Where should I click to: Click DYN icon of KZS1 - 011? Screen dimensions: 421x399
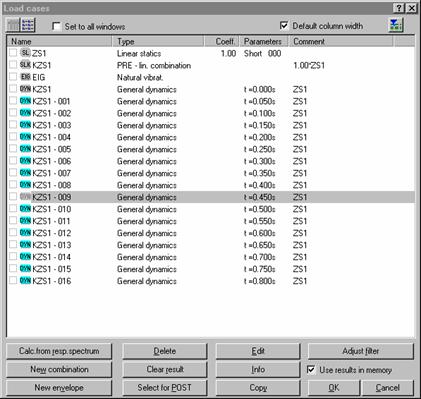point(25,221)
